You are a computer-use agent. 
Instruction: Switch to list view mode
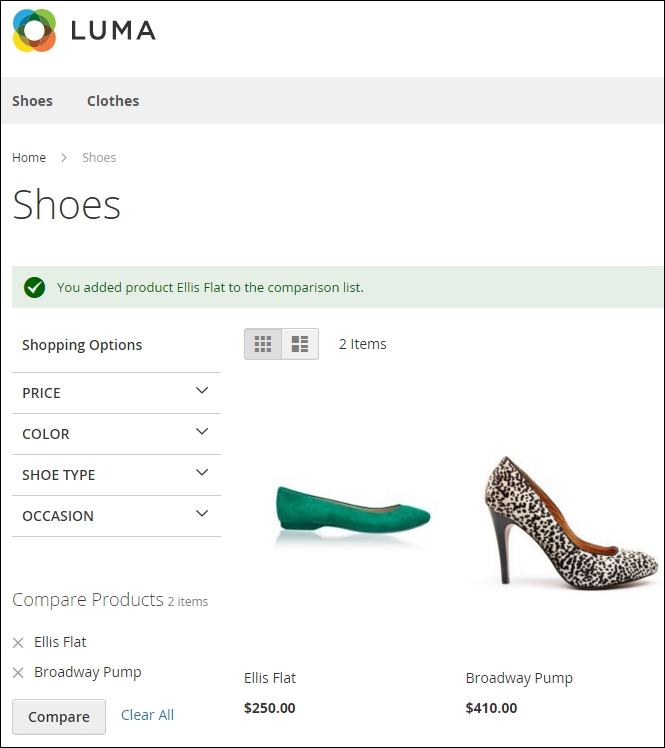(x=300, y=344)
